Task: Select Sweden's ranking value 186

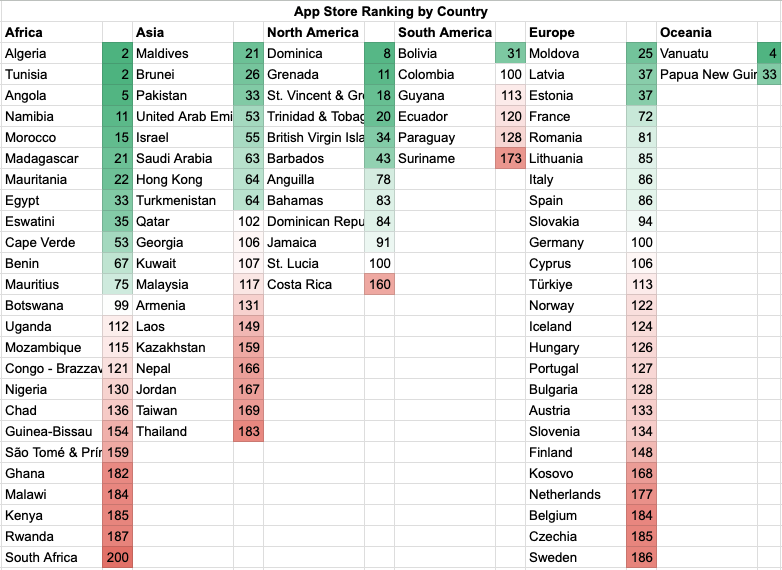Action: point(641,558)
